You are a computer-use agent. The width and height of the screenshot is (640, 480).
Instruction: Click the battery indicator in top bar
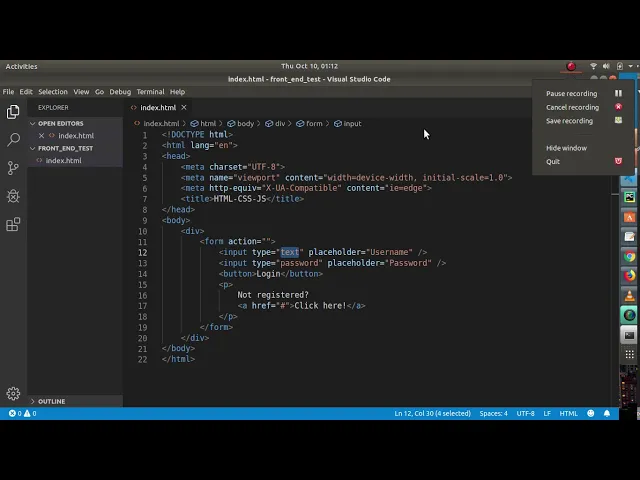pos(620,66)
